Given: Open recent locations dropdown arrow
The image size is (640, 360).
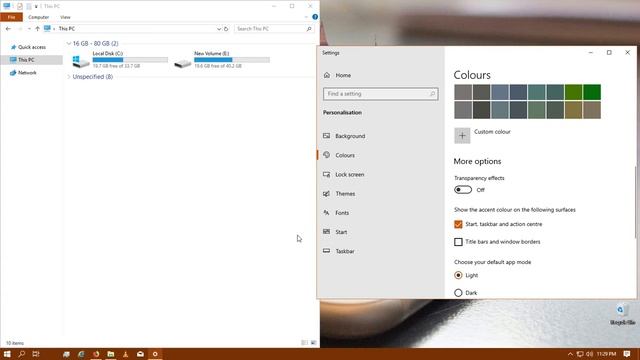Looking at the screenshot, I should [29, 29].
